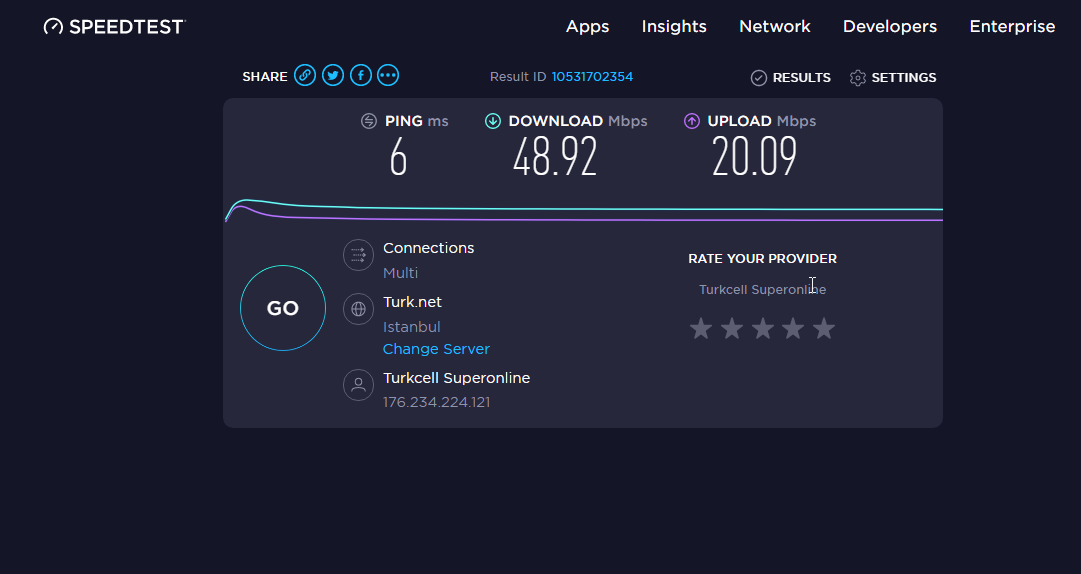The image size is (1081, 574).
Task: Open Result ID 10531702354 link
Action: [x=592, y=76]
